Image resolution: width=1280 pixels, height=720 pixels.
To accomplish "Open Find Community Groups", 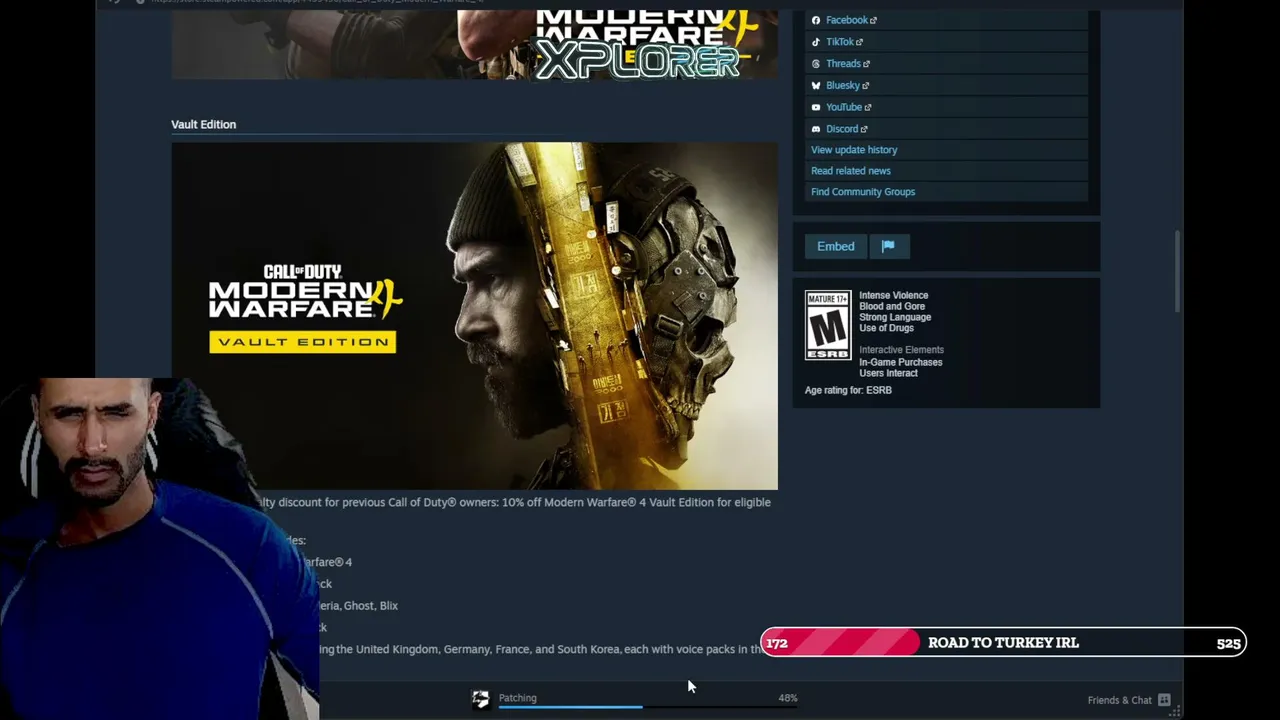I will click(863, 192).
